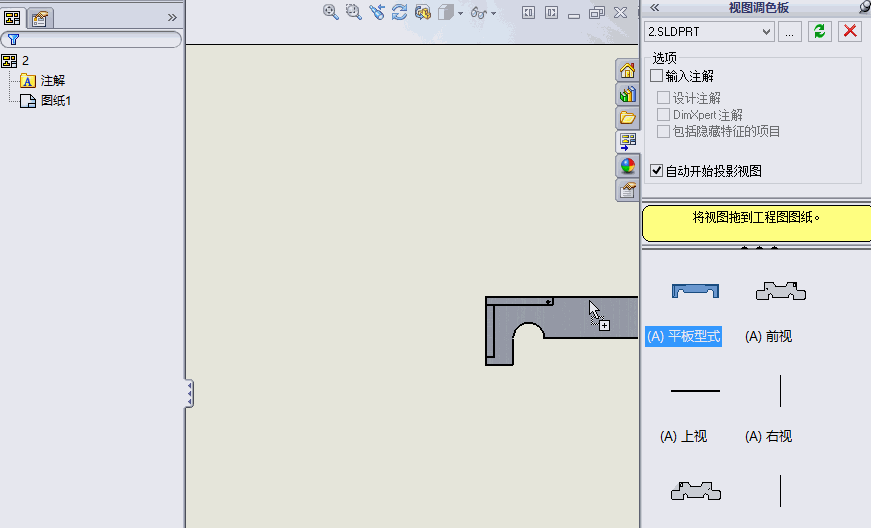Select the drawing root node 2

pos(16,61)
